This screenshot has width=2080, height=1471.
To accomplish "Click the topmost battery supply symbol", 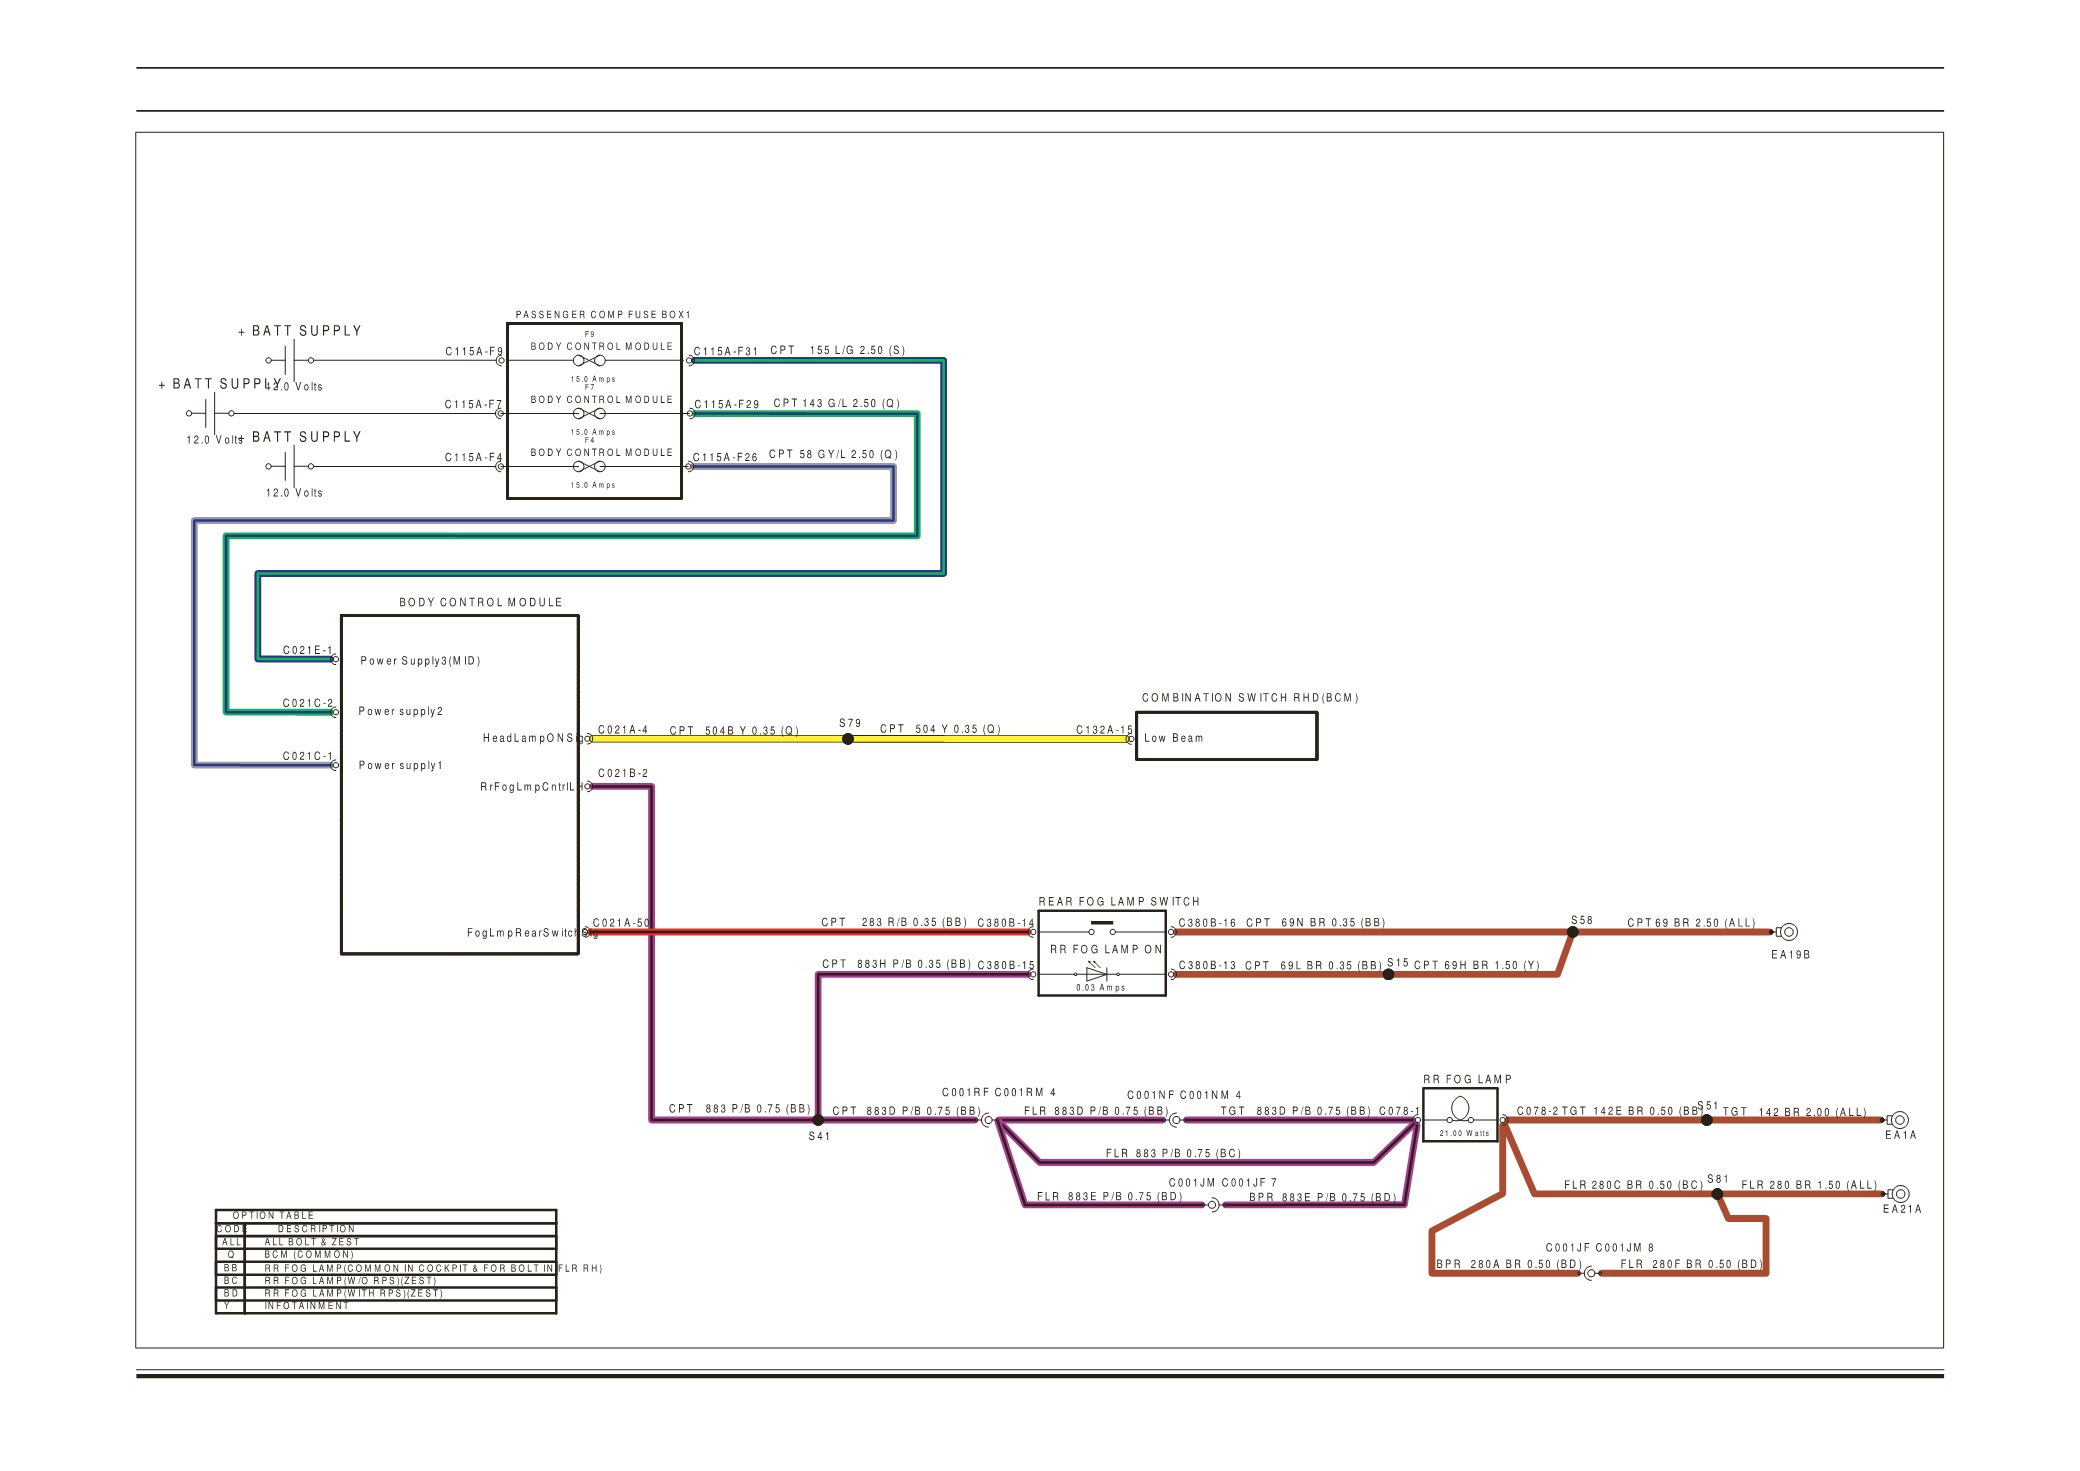I will pyautogui.click(x=291, y=360).
